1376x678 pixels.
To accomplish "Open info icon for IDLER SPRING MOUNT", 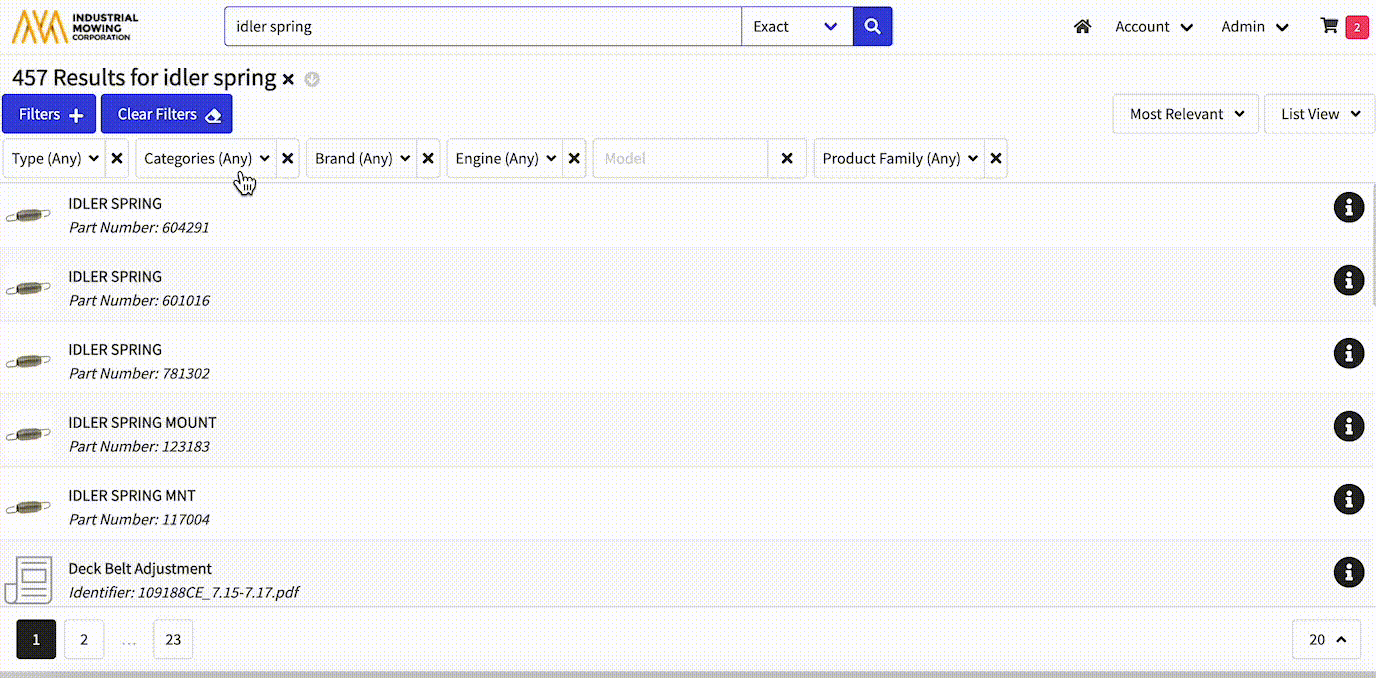I will (x=1348, y=426).
